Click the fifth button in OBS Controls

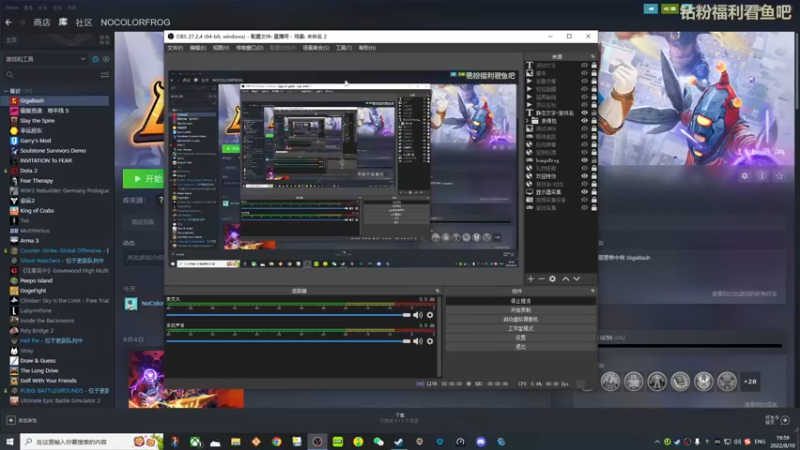[521, 338]
